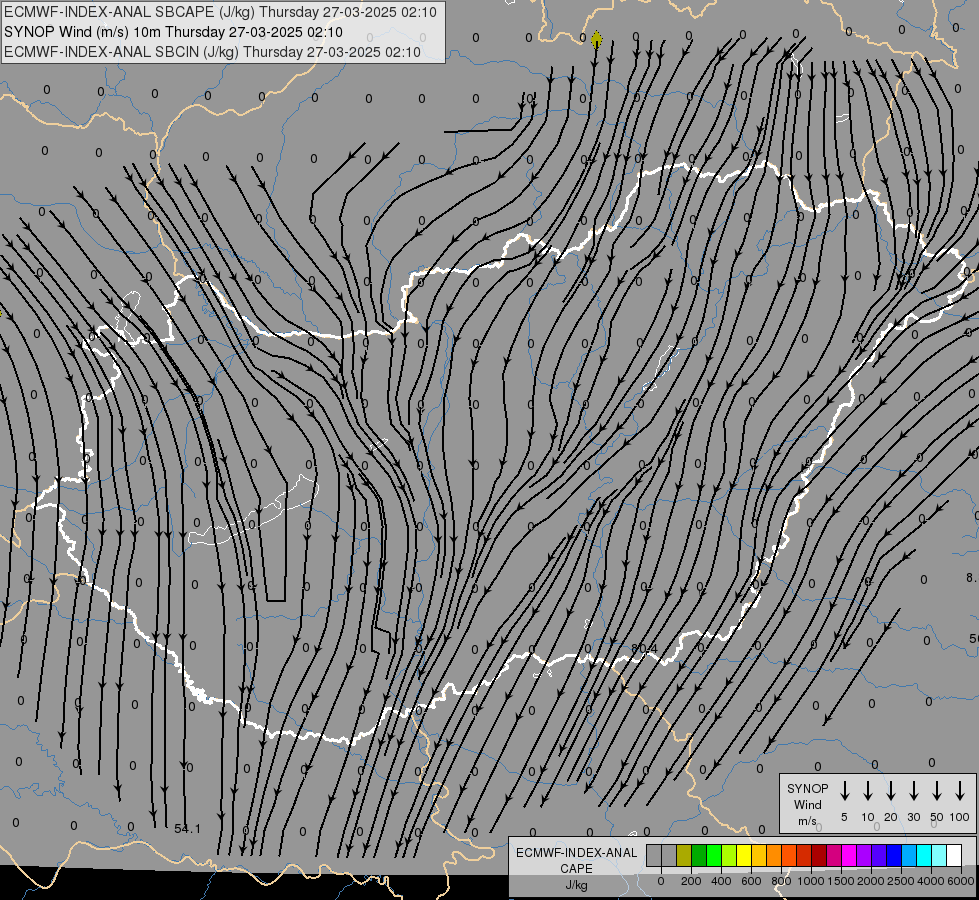This screenshot has height=900, width=979.
Task: Select the purple swatch left of 2000
Action: pos(863,855)
